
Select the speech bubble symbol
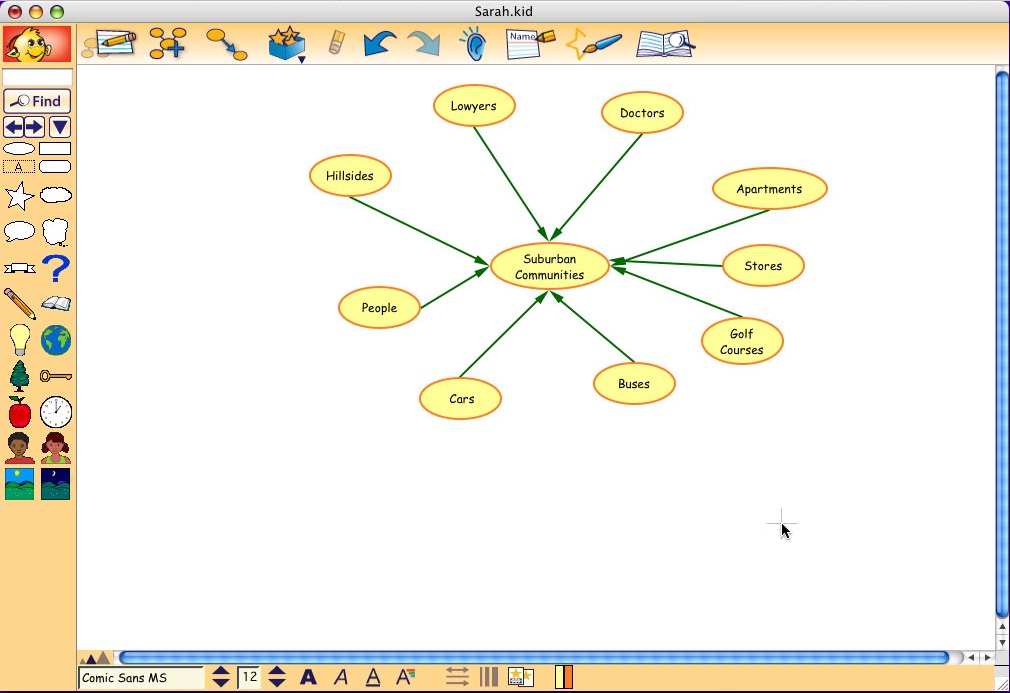pos(19,231)
